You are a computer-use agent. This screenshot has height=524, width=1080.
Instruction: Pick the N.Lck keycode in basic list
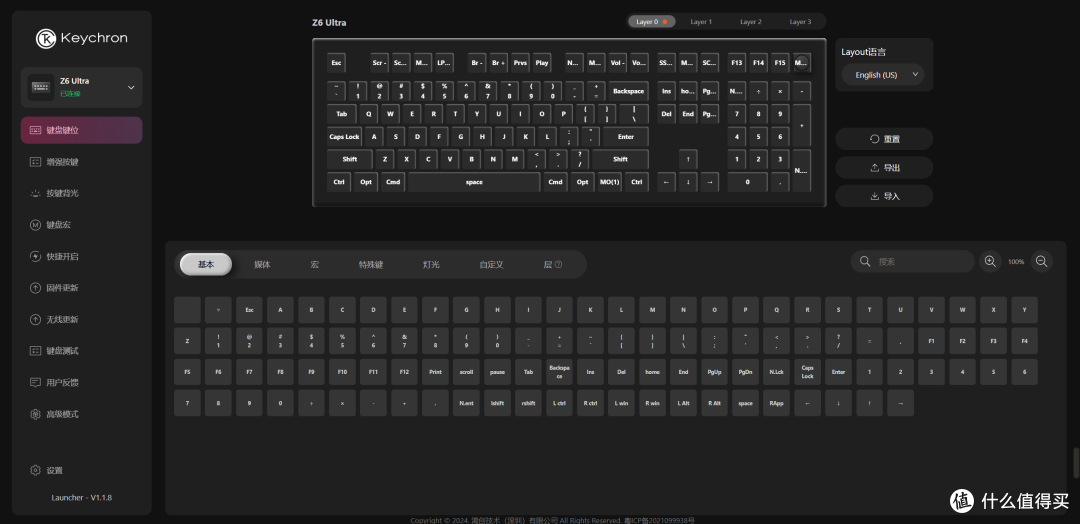point(776,372)
